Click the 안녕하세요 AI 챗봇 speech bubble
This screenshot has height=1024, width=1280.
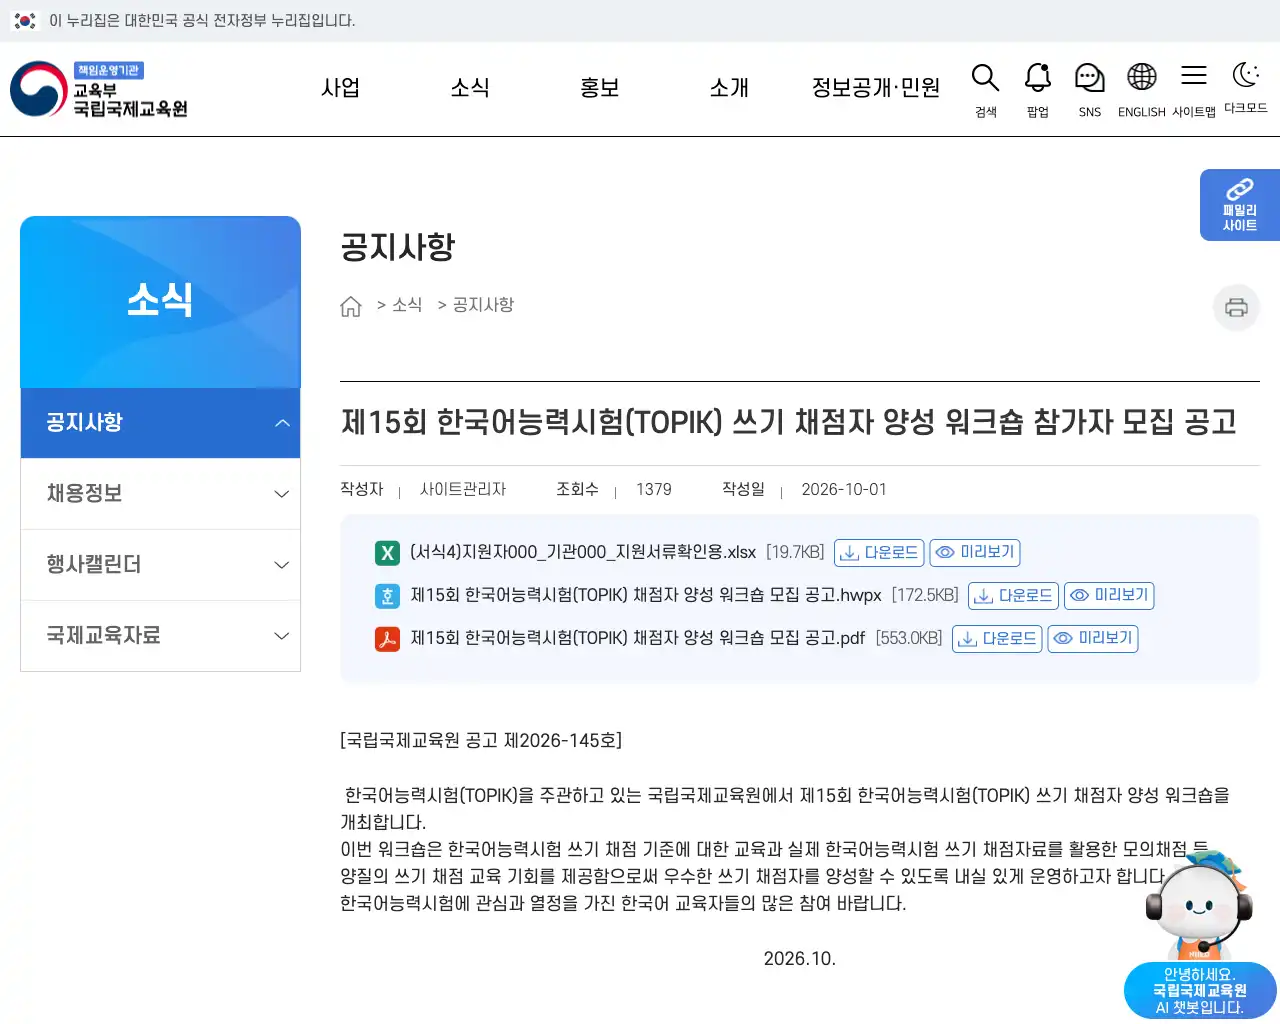1200,991
